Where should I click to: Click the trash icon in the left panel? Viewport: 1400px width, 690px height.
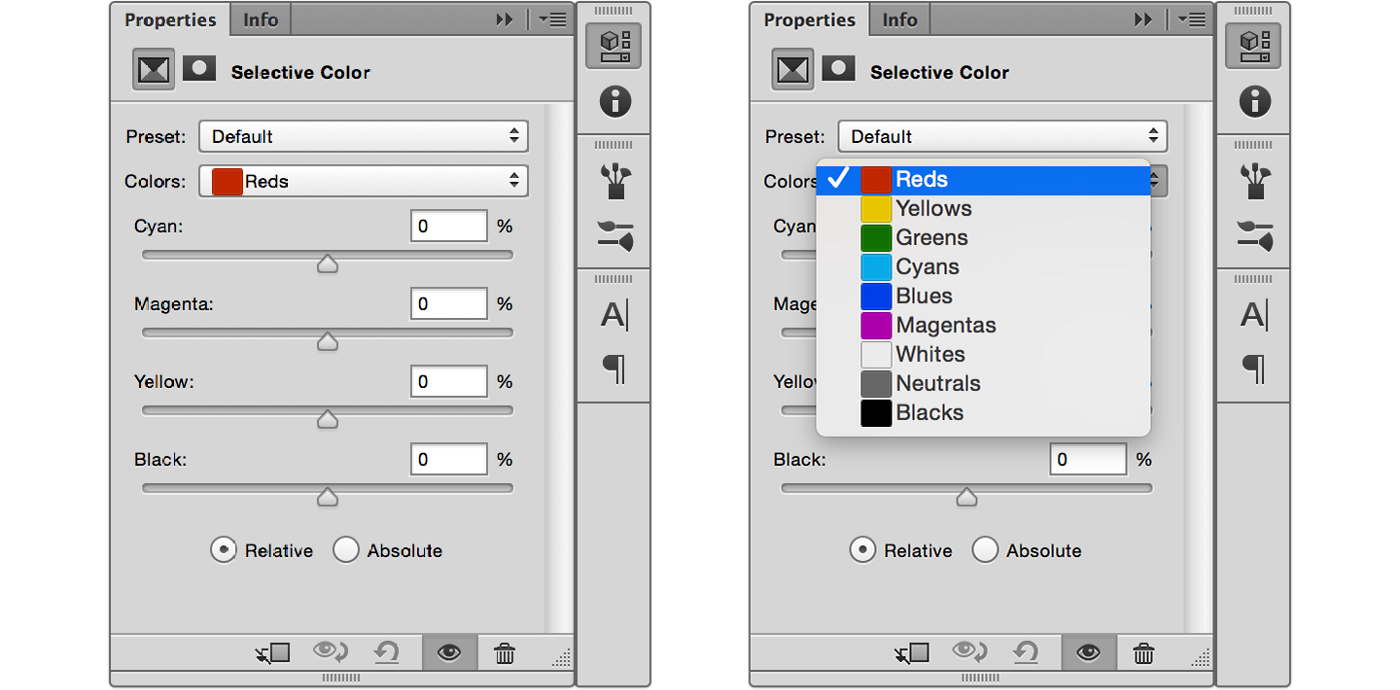[505, 654]
